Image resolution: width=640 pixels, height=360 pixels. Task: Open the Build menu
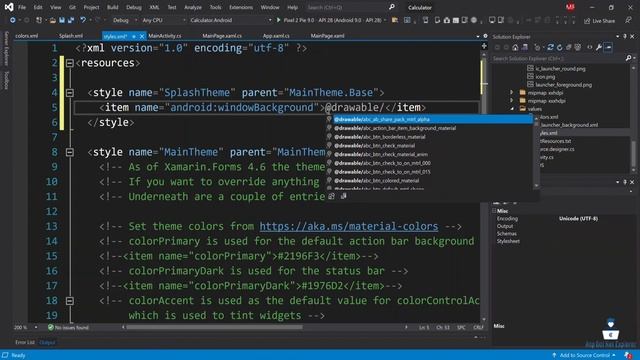[112, 7]
